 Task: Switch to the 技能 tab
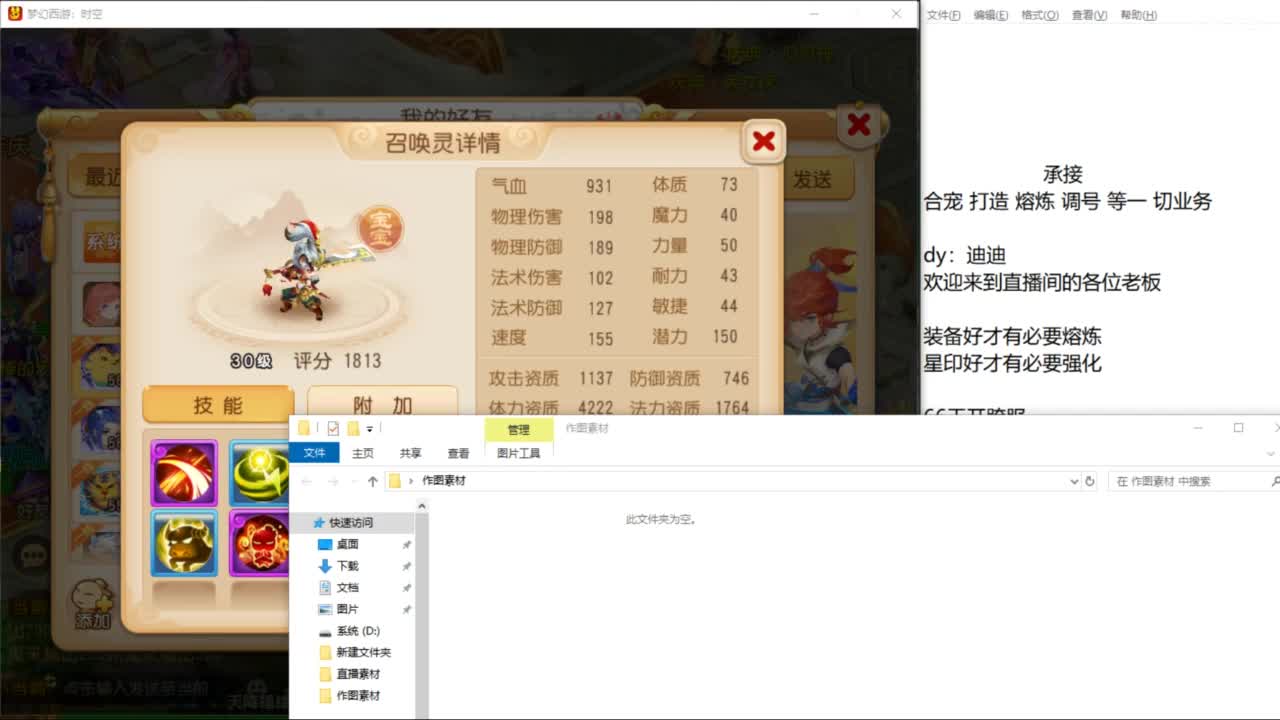218,405
